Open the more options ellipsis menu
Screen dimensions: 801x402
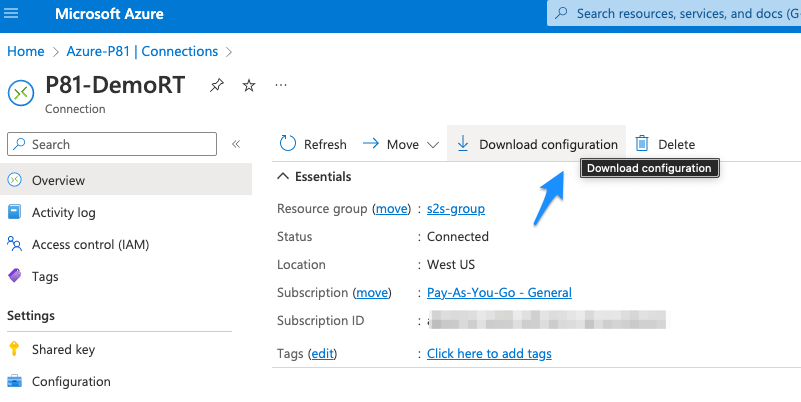[281, 85]
